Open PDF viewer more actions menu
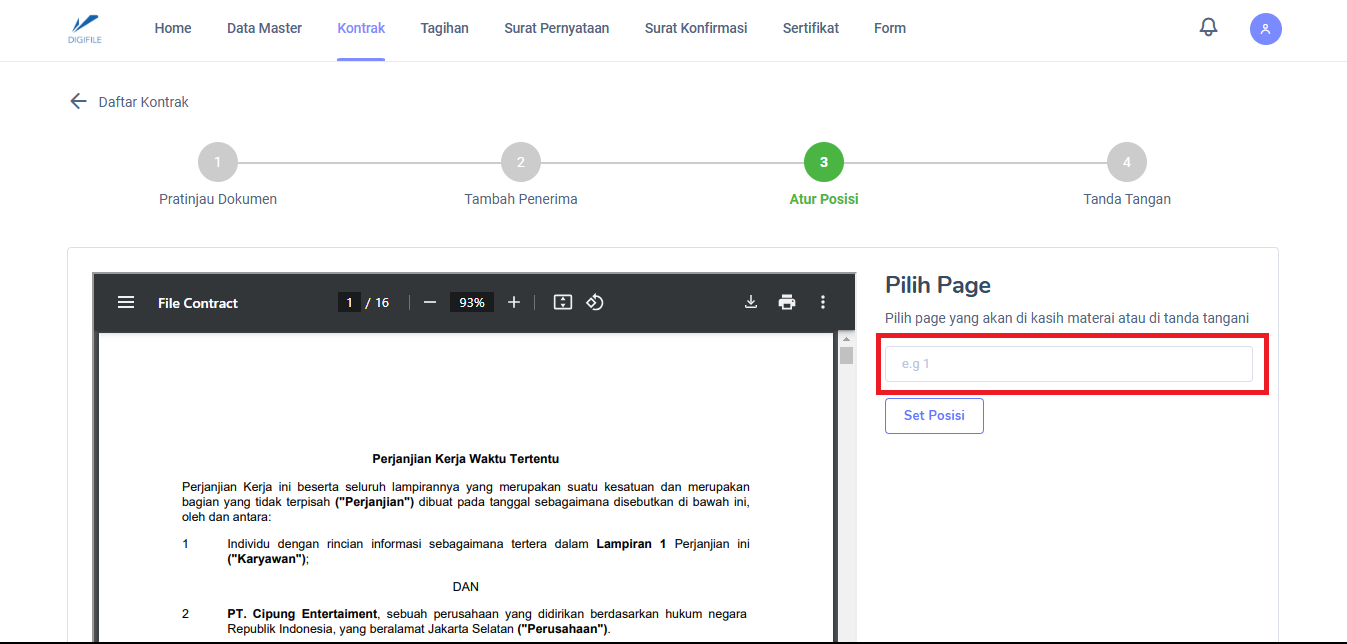This screenshot has width=1347, height=644. tap(823, 302)
